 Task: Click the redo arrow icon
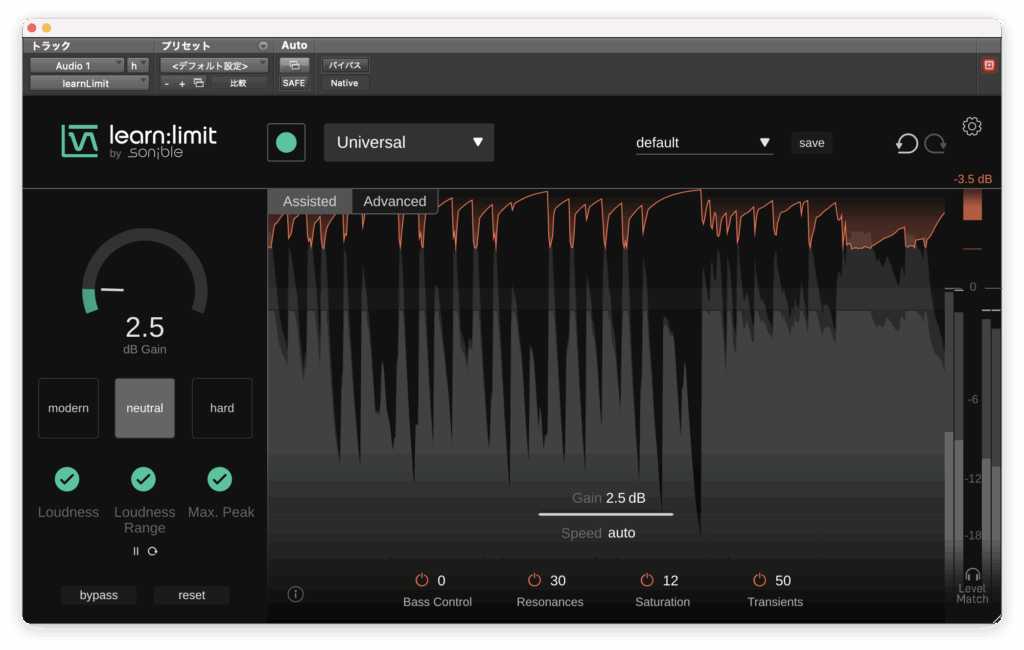point(935,143)
